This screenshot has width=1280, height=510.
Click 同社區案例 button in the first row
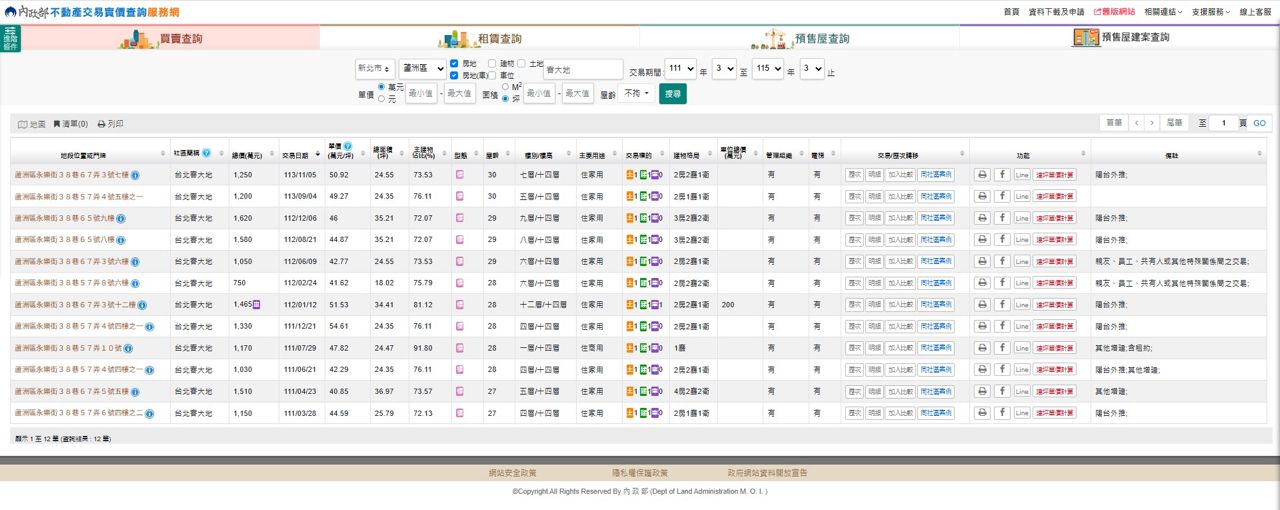coord(936,175)
